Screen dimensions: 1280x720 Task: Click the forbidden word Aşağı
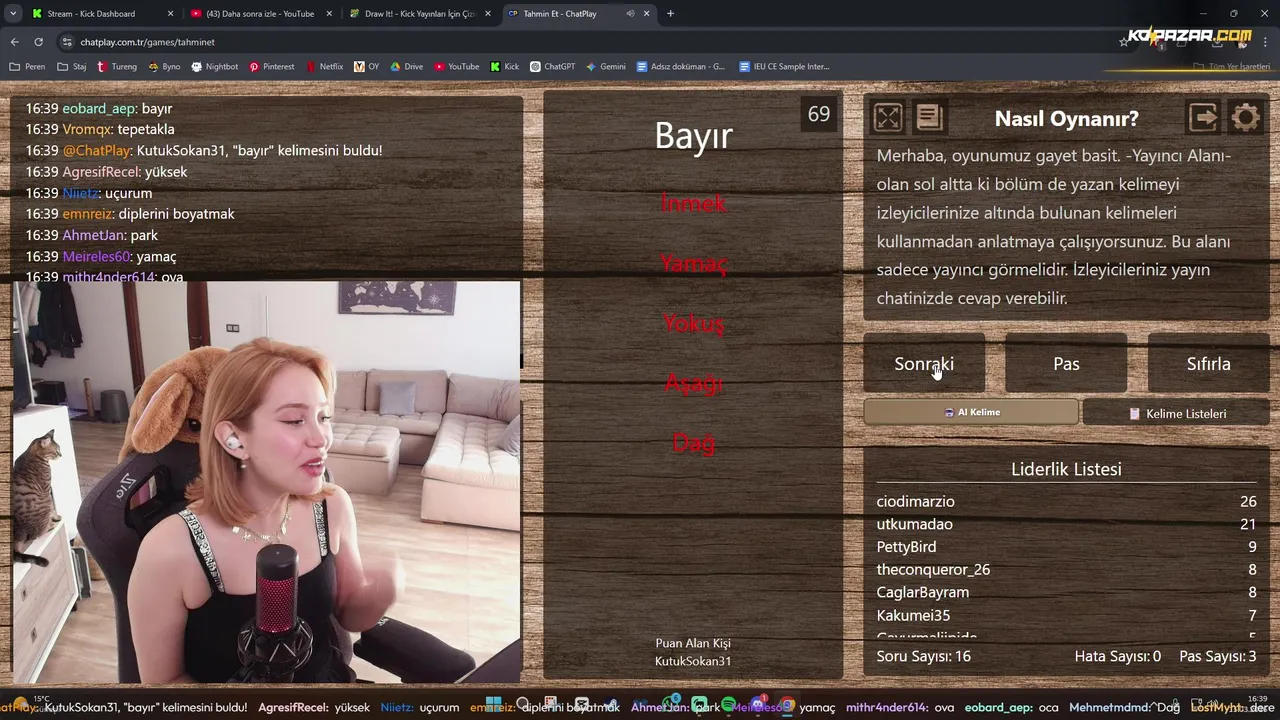pos(693,384)
